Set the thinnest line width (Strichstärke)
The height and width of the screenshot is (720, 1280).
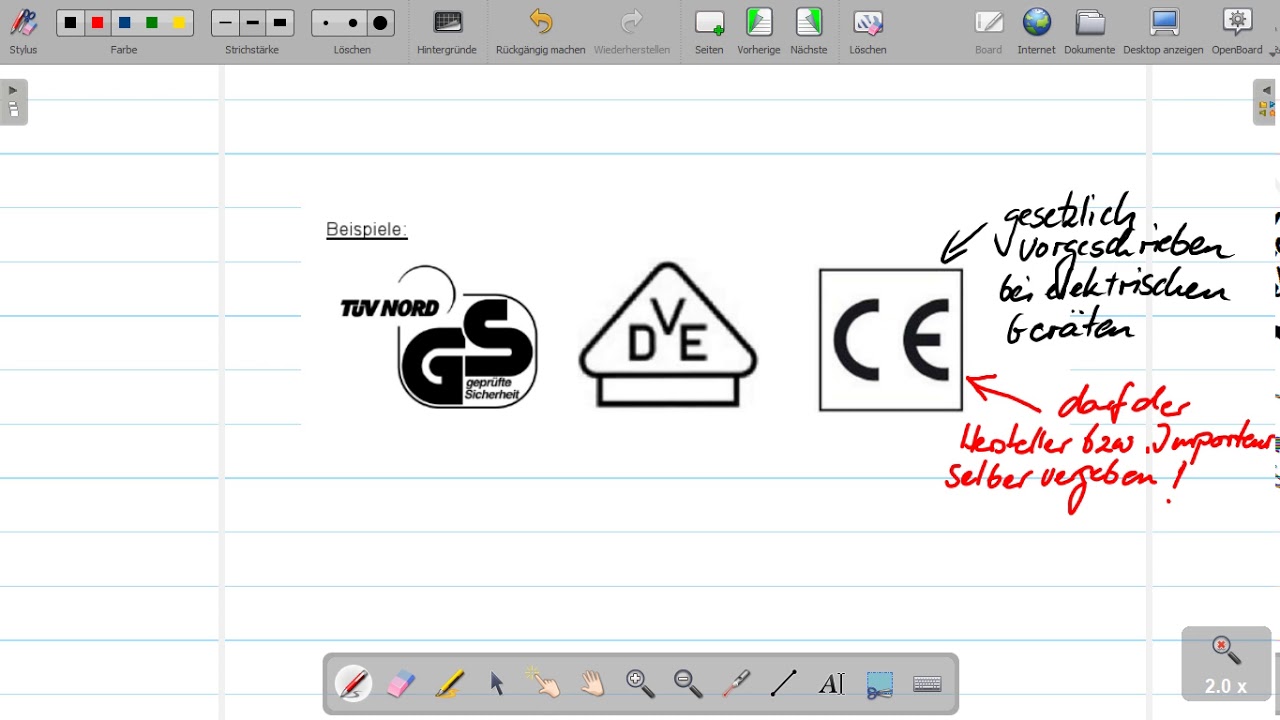[x=225, y=23]
